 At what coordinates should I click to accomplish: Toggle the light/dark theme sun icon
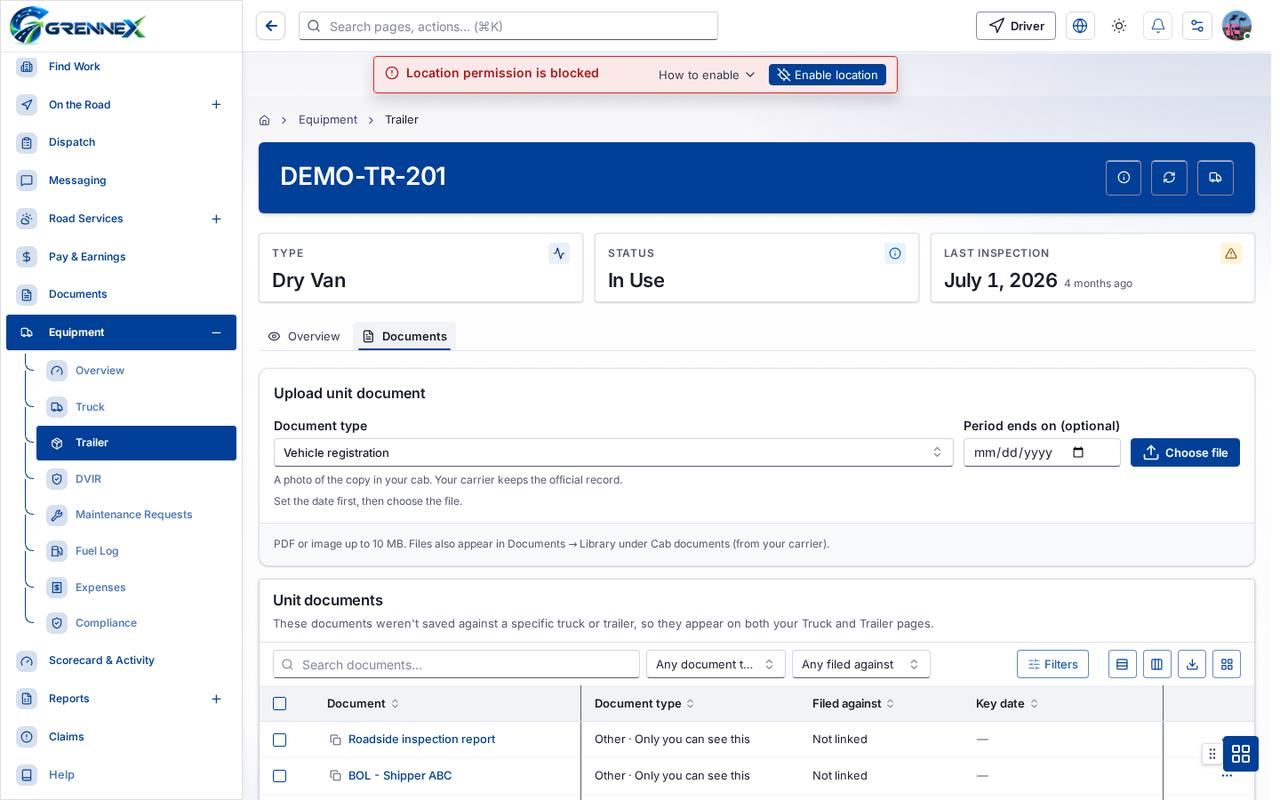pyautogui.click(x=1119, y=26)
